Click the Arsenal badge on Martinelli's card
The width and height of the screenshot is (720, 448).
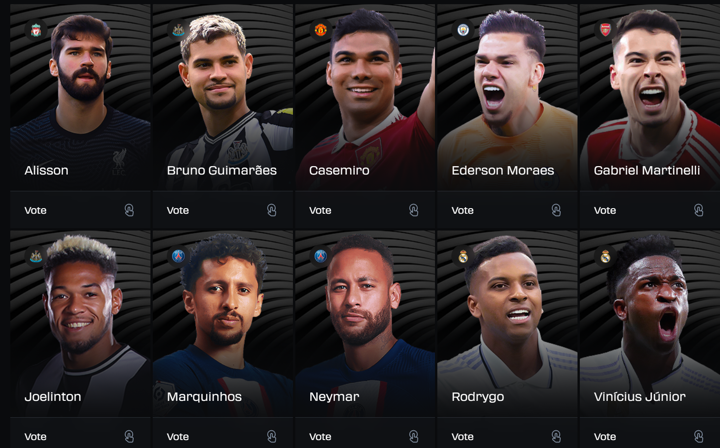(x=605, y=30)
